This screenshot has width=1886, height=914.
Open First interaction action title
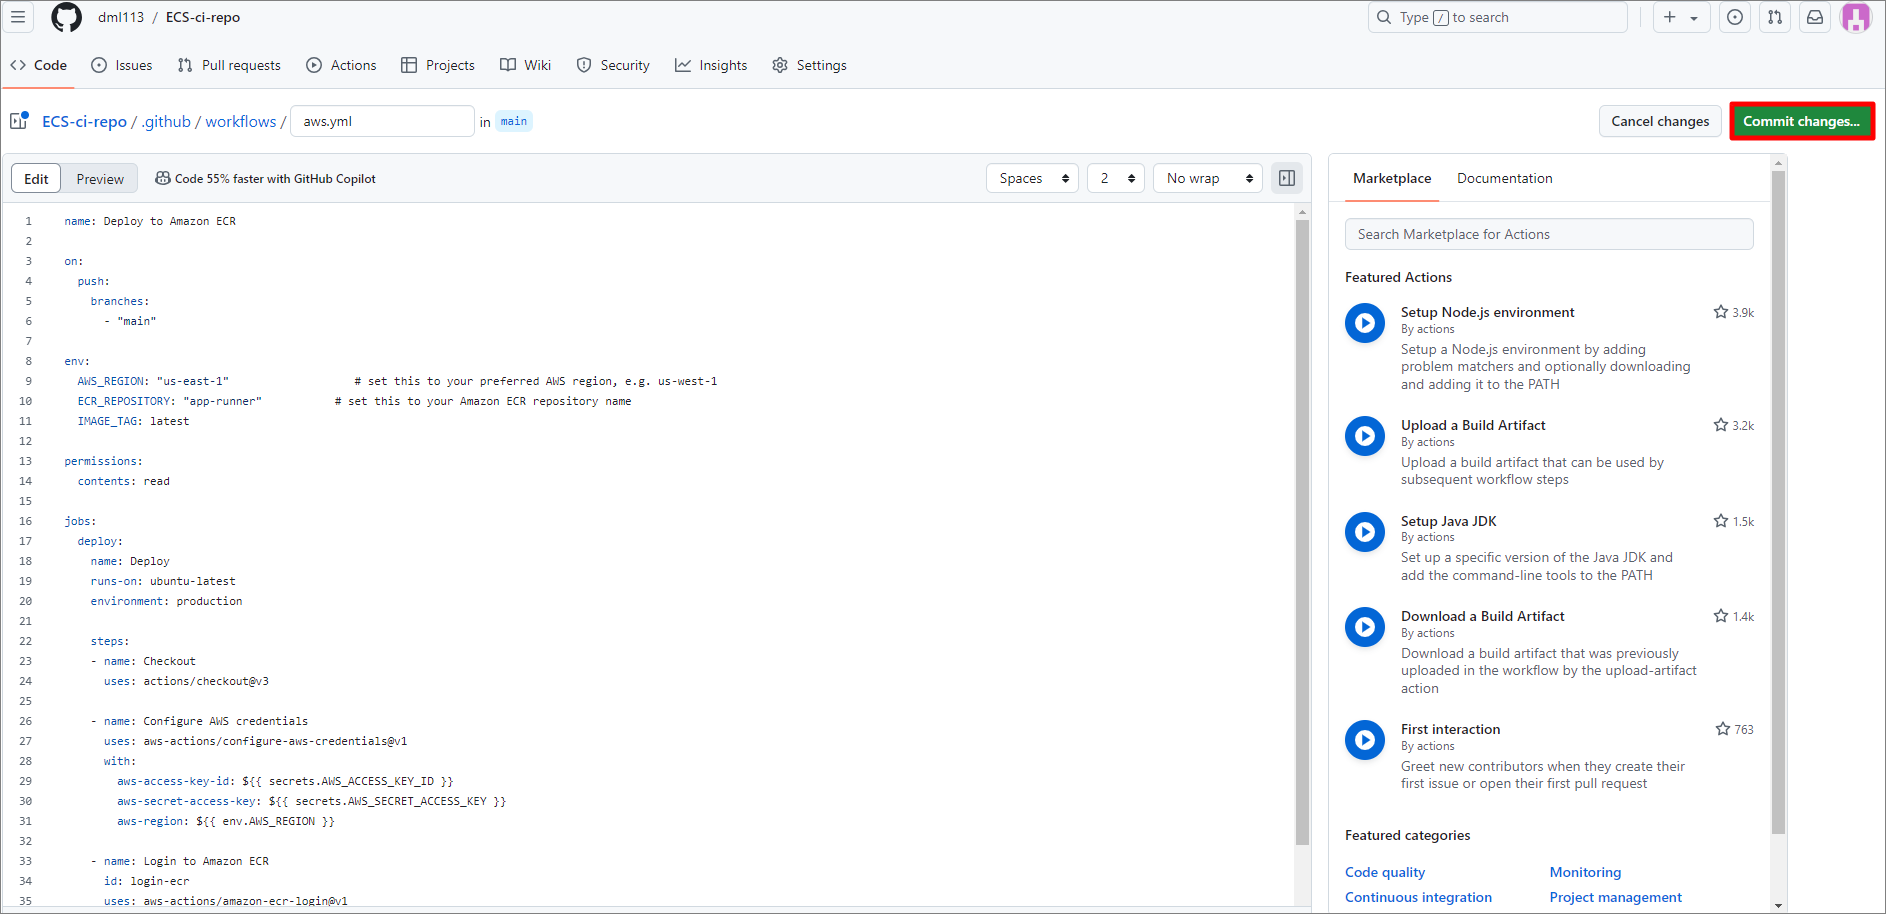click(x=1450, y=729)
